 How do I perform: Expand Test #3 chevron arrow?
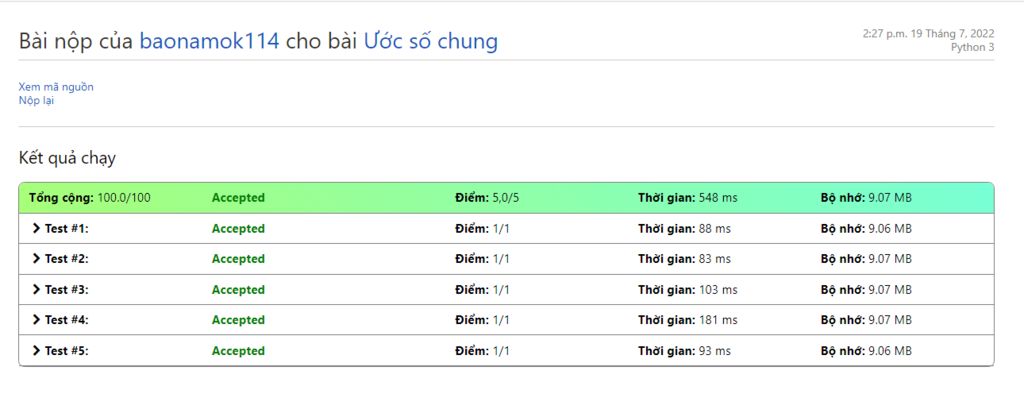tap(36, 290)
